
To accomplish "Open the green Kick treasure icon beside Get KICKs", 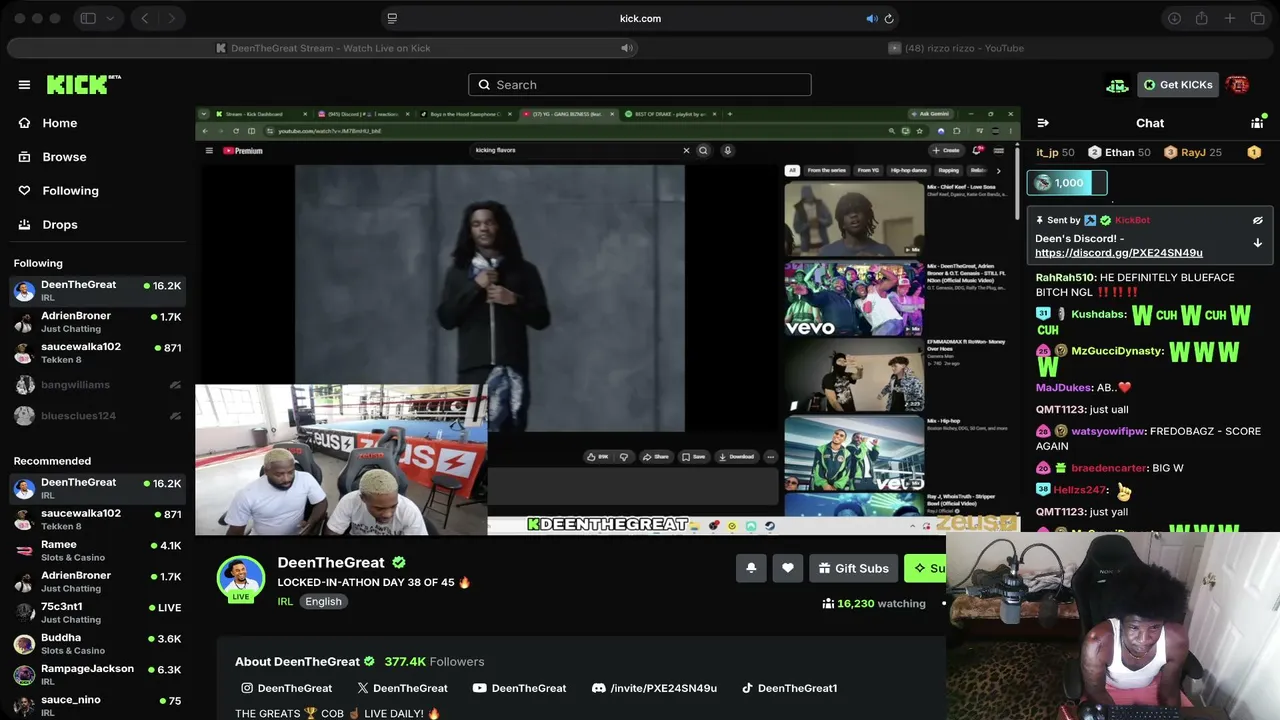I will click(1117, 85).
